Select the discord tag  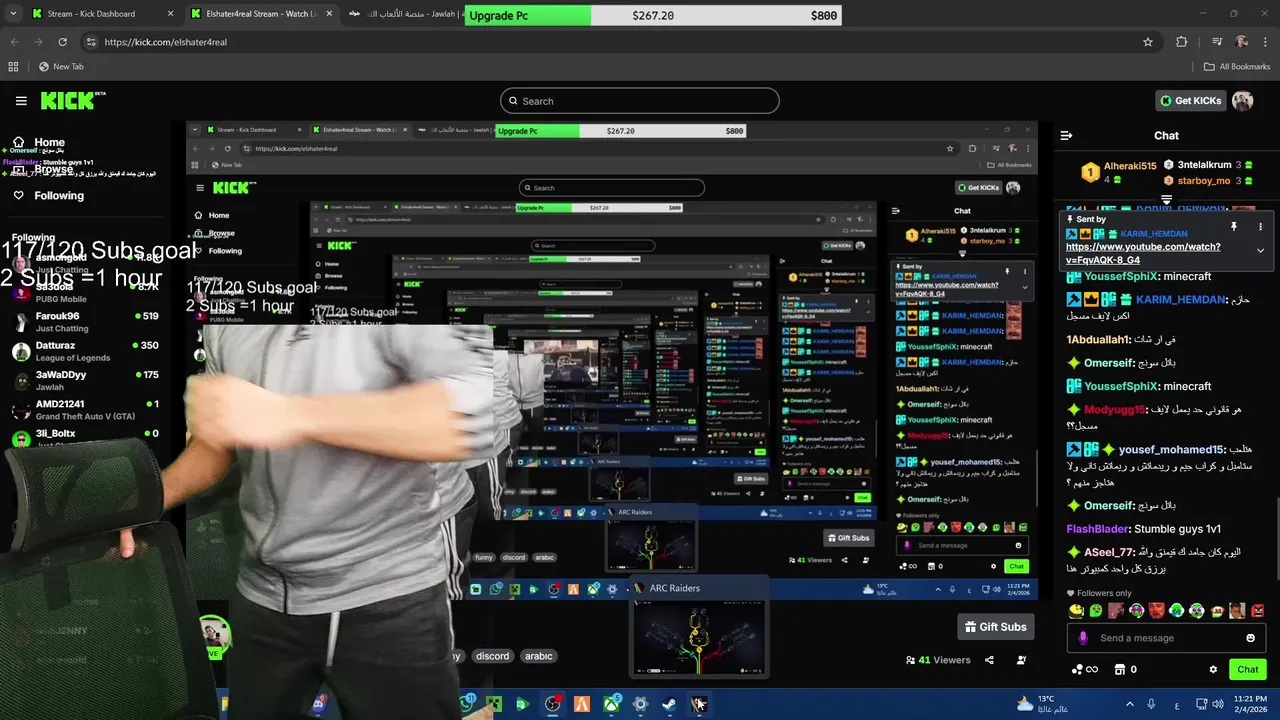coord(492,656)
